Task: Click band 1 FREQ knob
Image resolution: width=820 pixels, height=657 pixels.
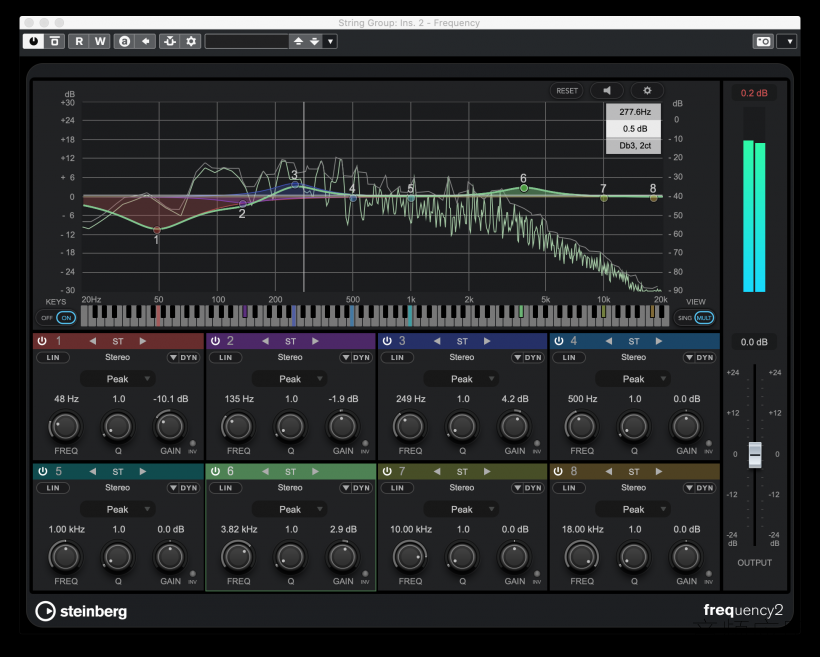Action: tap(65, 426)
